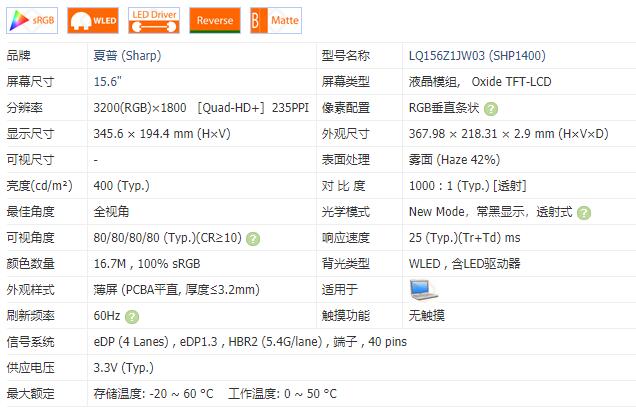Image resolution: width=636 pixels, height=409 pixels.
Task: Select the 235PPI value
Action: (290, 108)
